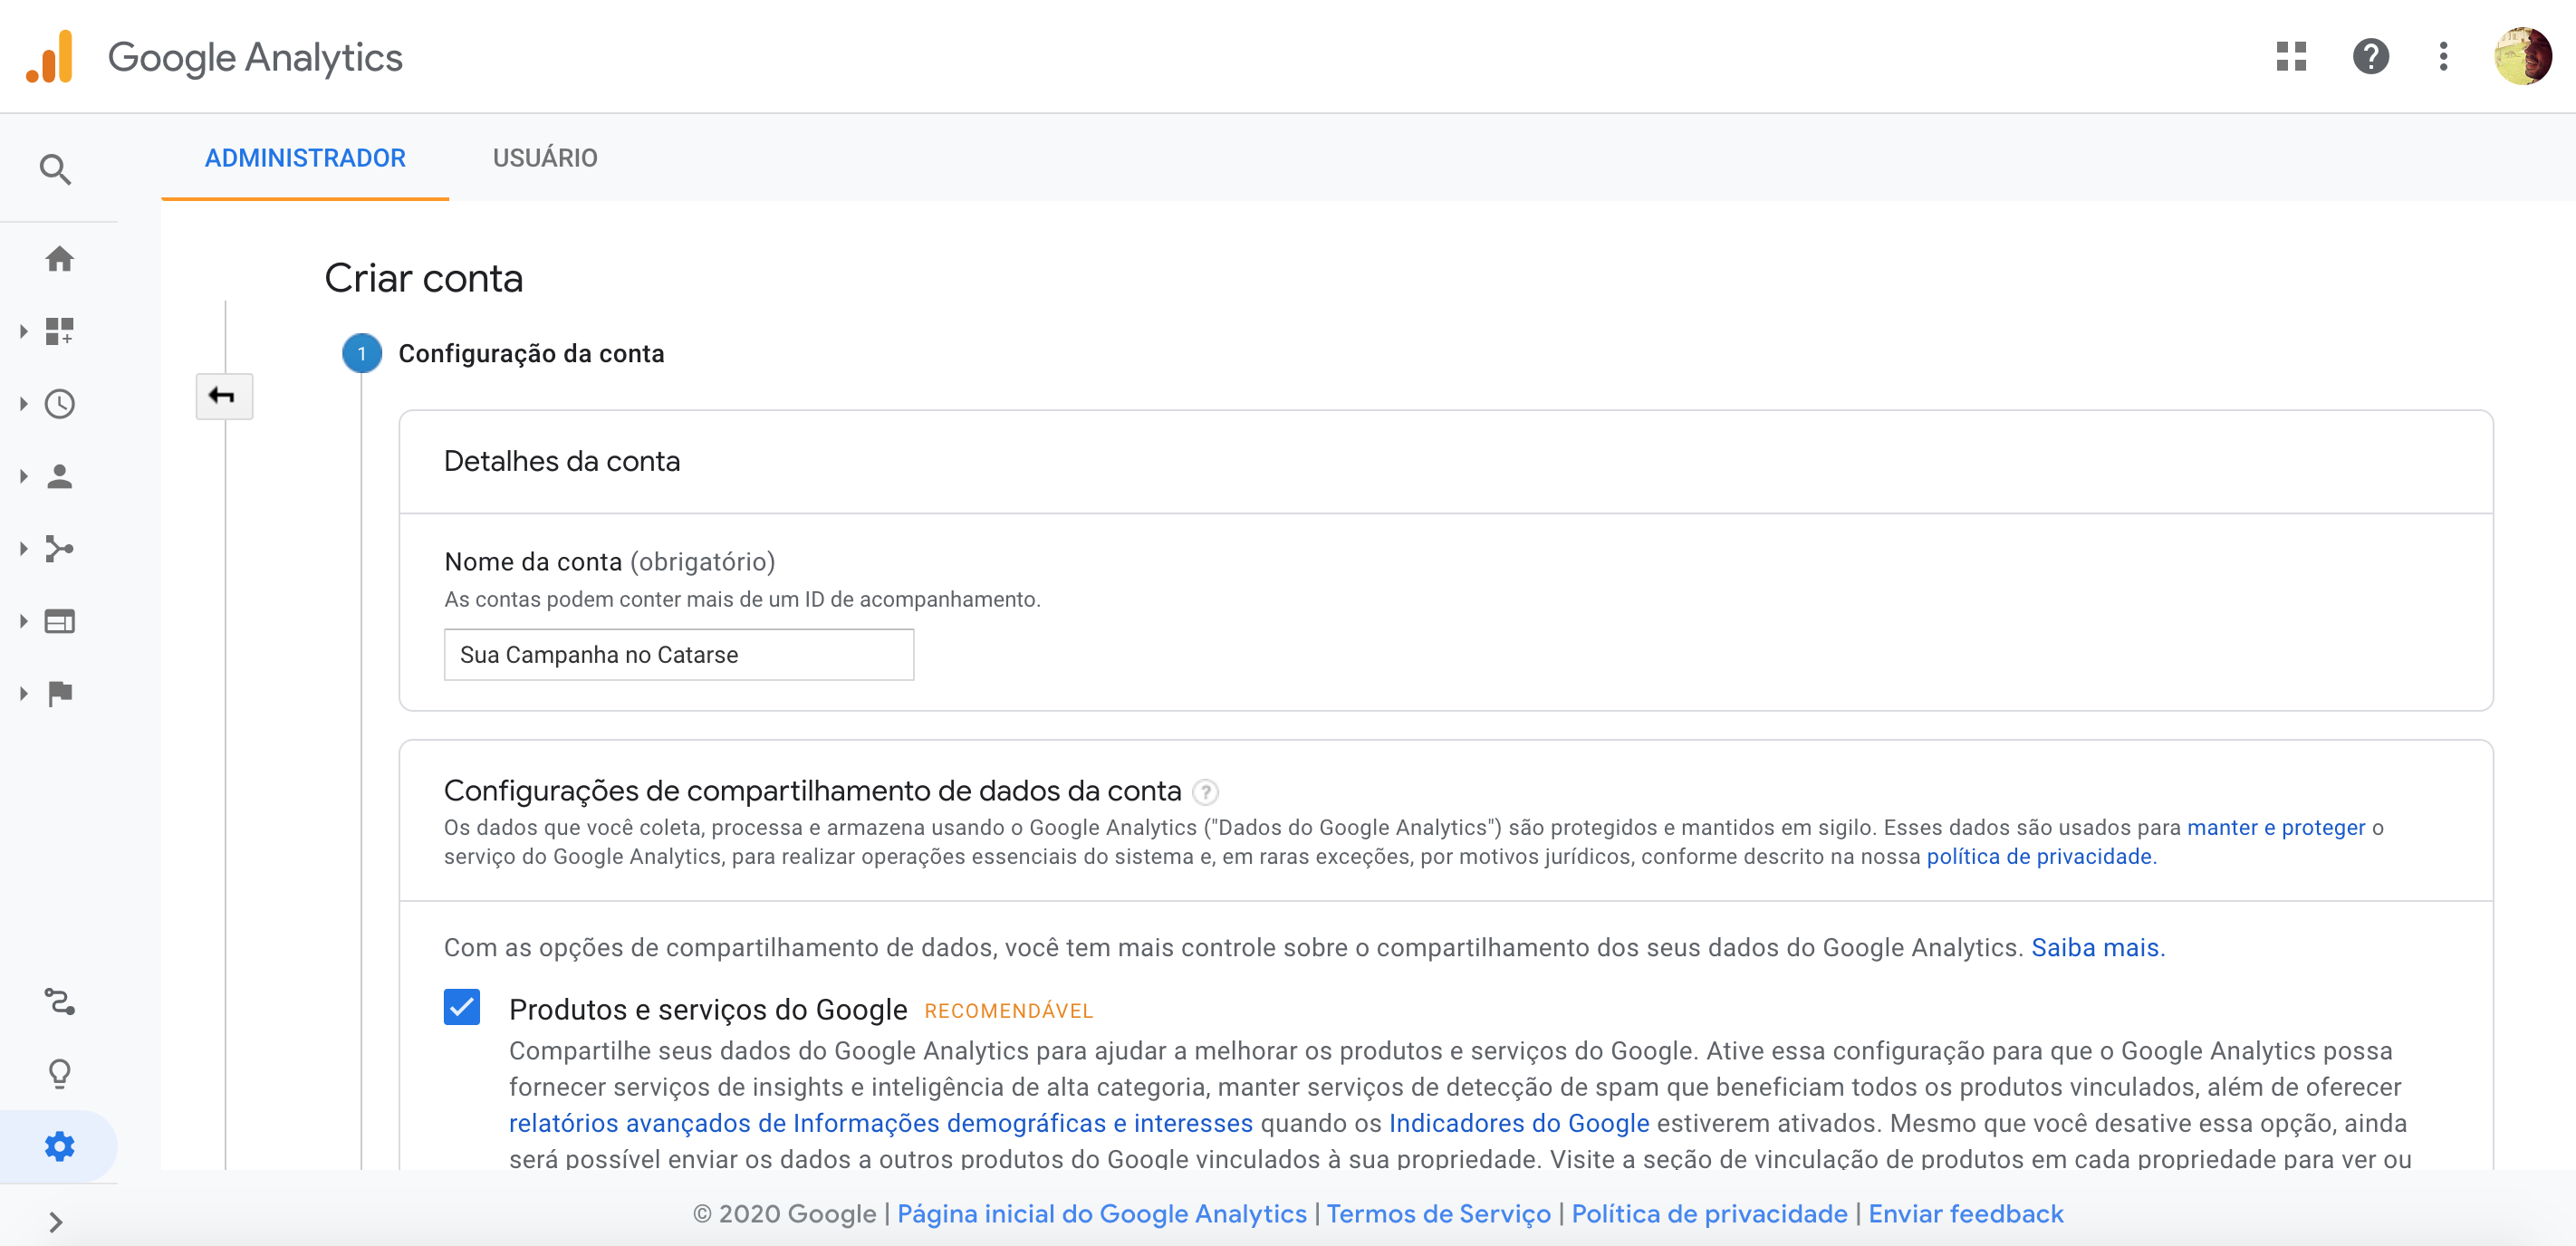Click Enviar feedback footer link
2576x1246 pixels.
(1965, 1213)
